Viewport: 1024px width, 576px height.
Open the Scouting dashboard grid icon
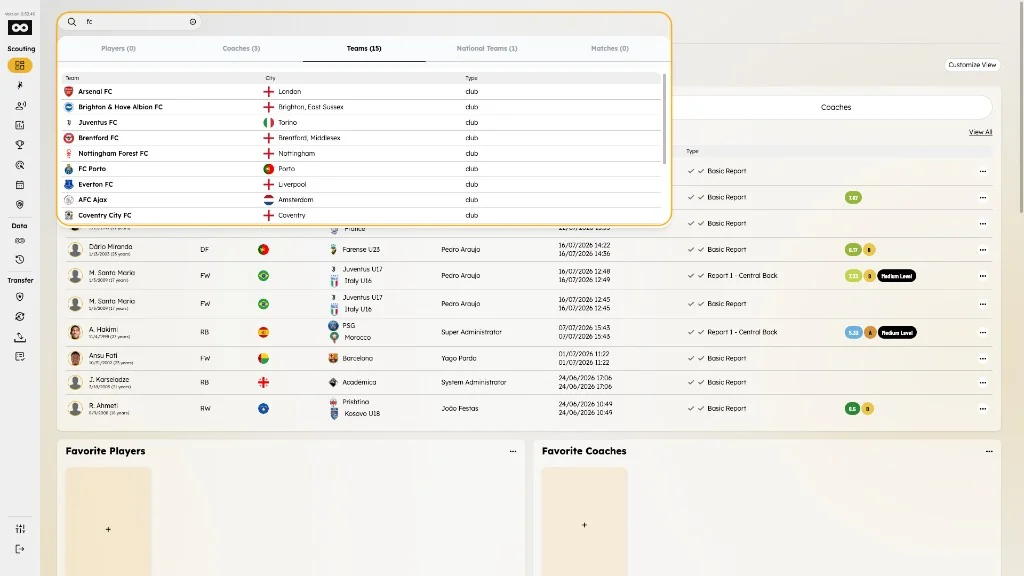(x=20, y=65)
